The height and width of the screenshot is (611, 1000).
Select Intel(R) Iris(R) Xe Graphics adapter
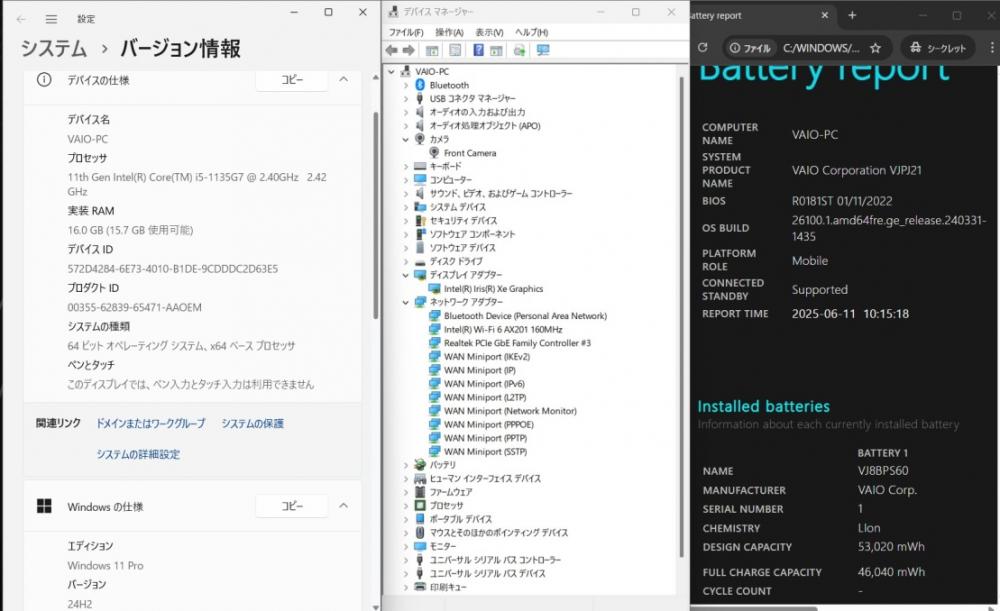pyautogui.click(x=494, y=289)
